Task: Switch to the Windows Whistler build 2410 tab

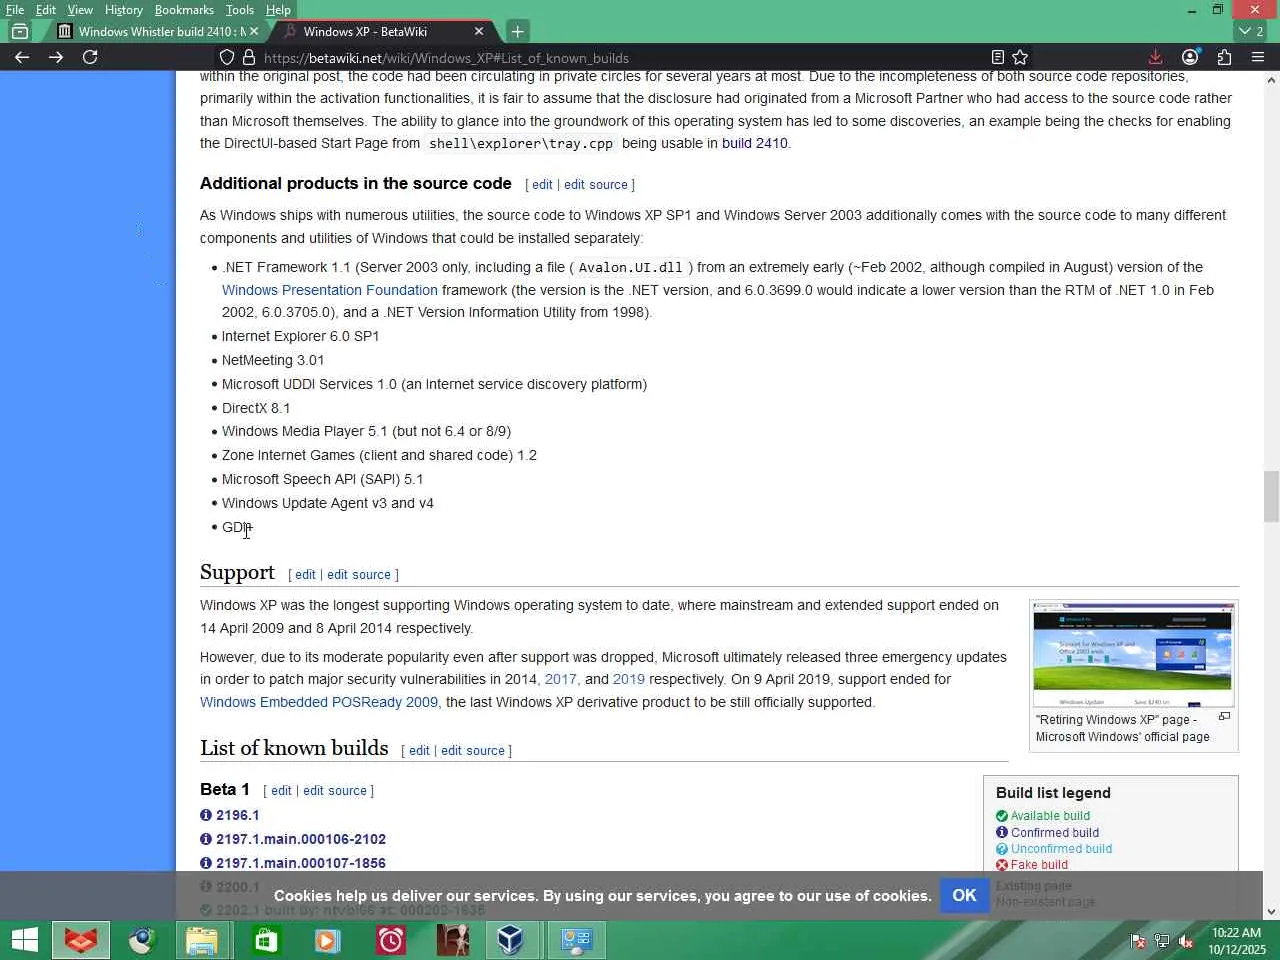Action: (158, 31)
